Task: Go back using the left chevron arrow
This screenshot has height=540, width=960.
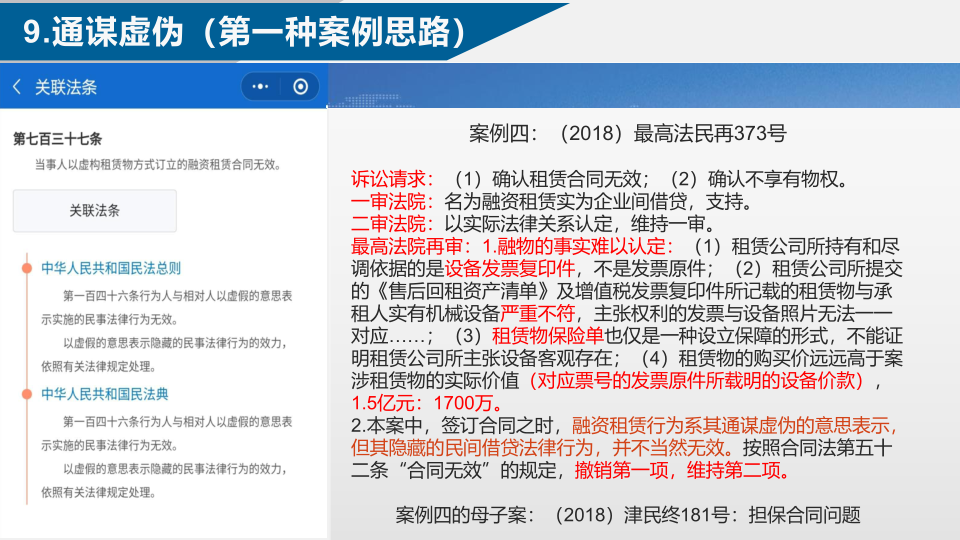Action: pyautogui.click(x=17, y=87)
